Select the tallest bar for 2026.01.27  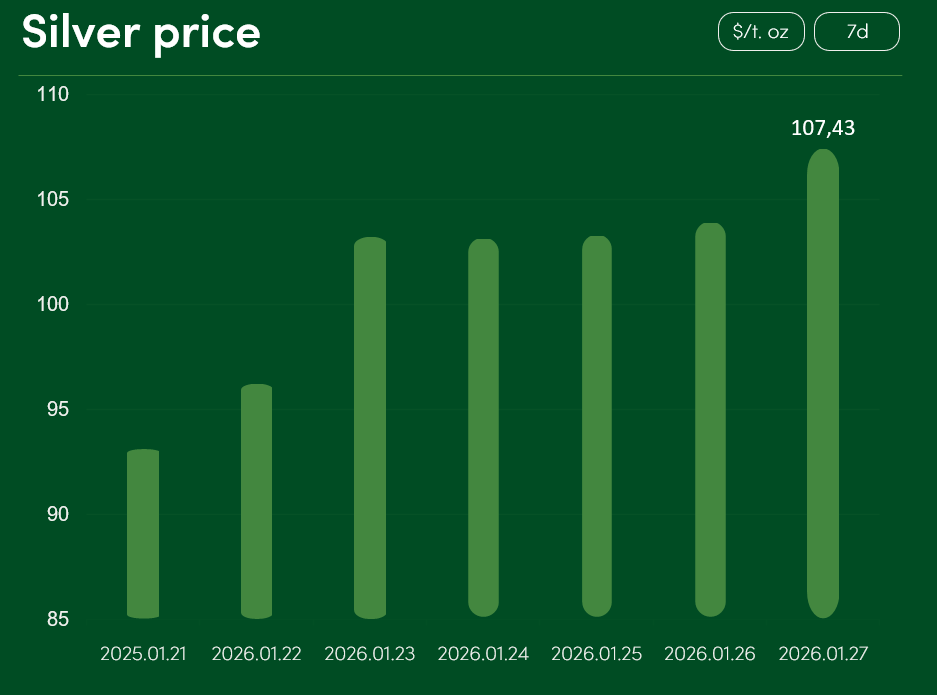[x=823, y=383]
